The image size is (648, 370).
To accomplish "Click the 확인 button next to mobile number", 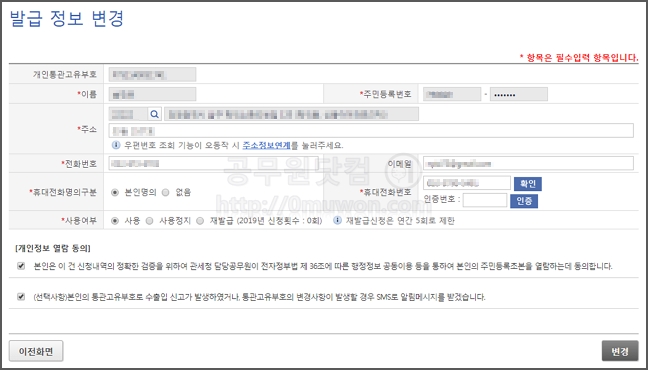I will 528,184.
